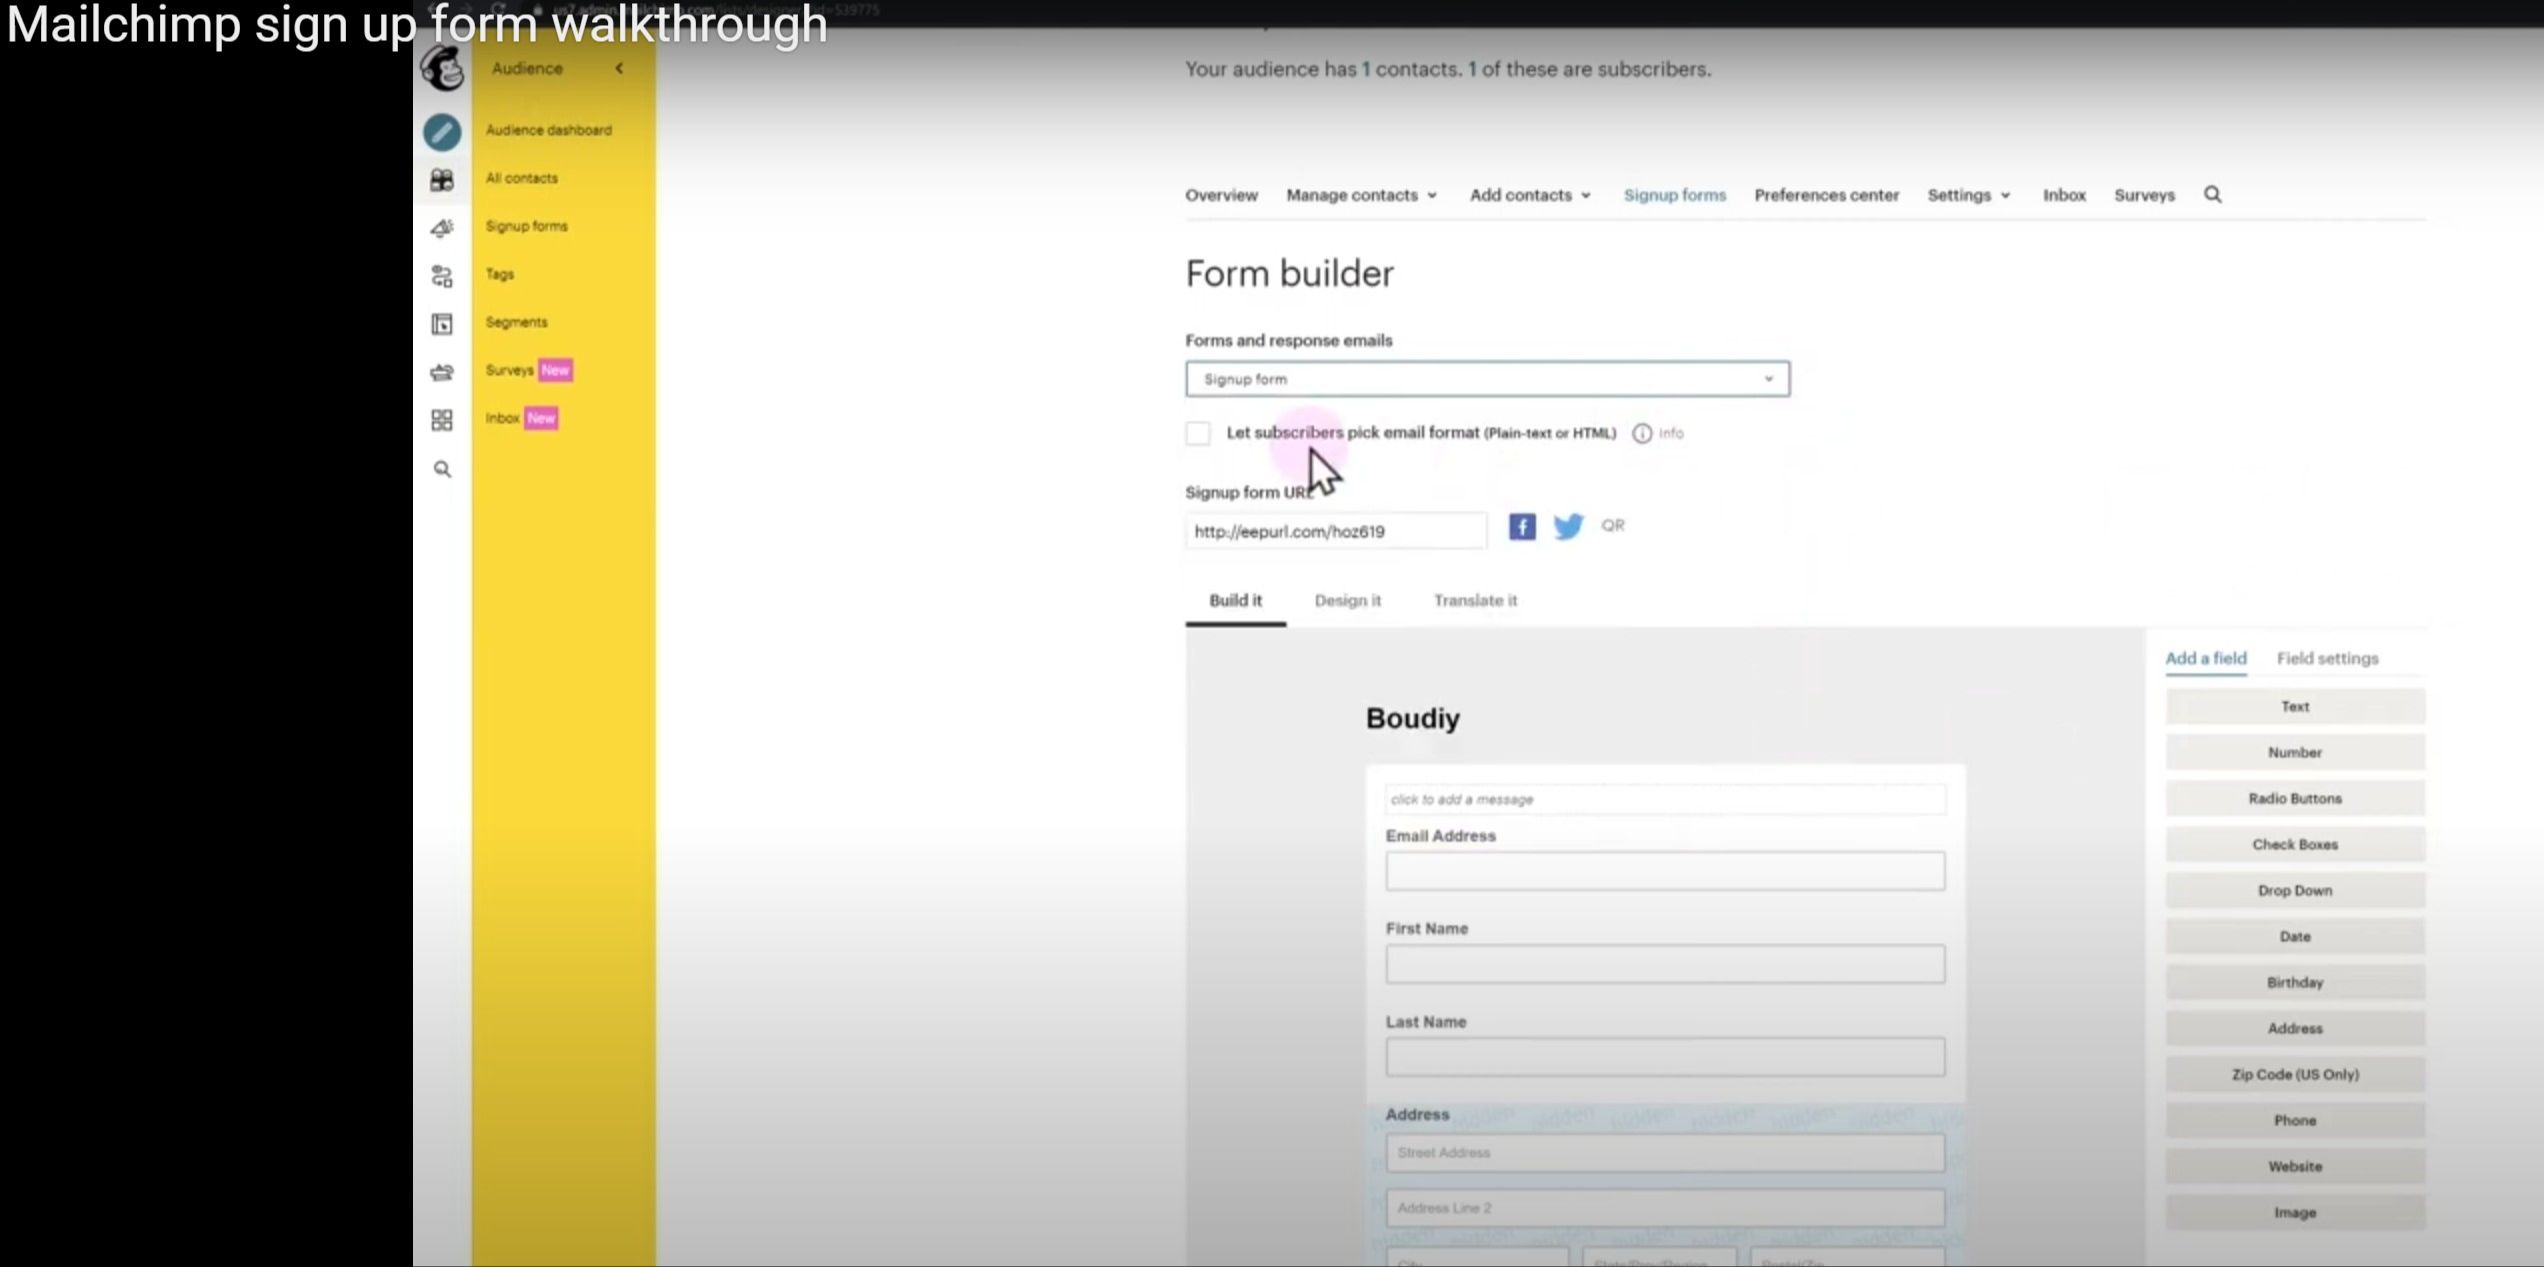
Task: Open the Field settings tab
Action: (x=2327, y=658)
